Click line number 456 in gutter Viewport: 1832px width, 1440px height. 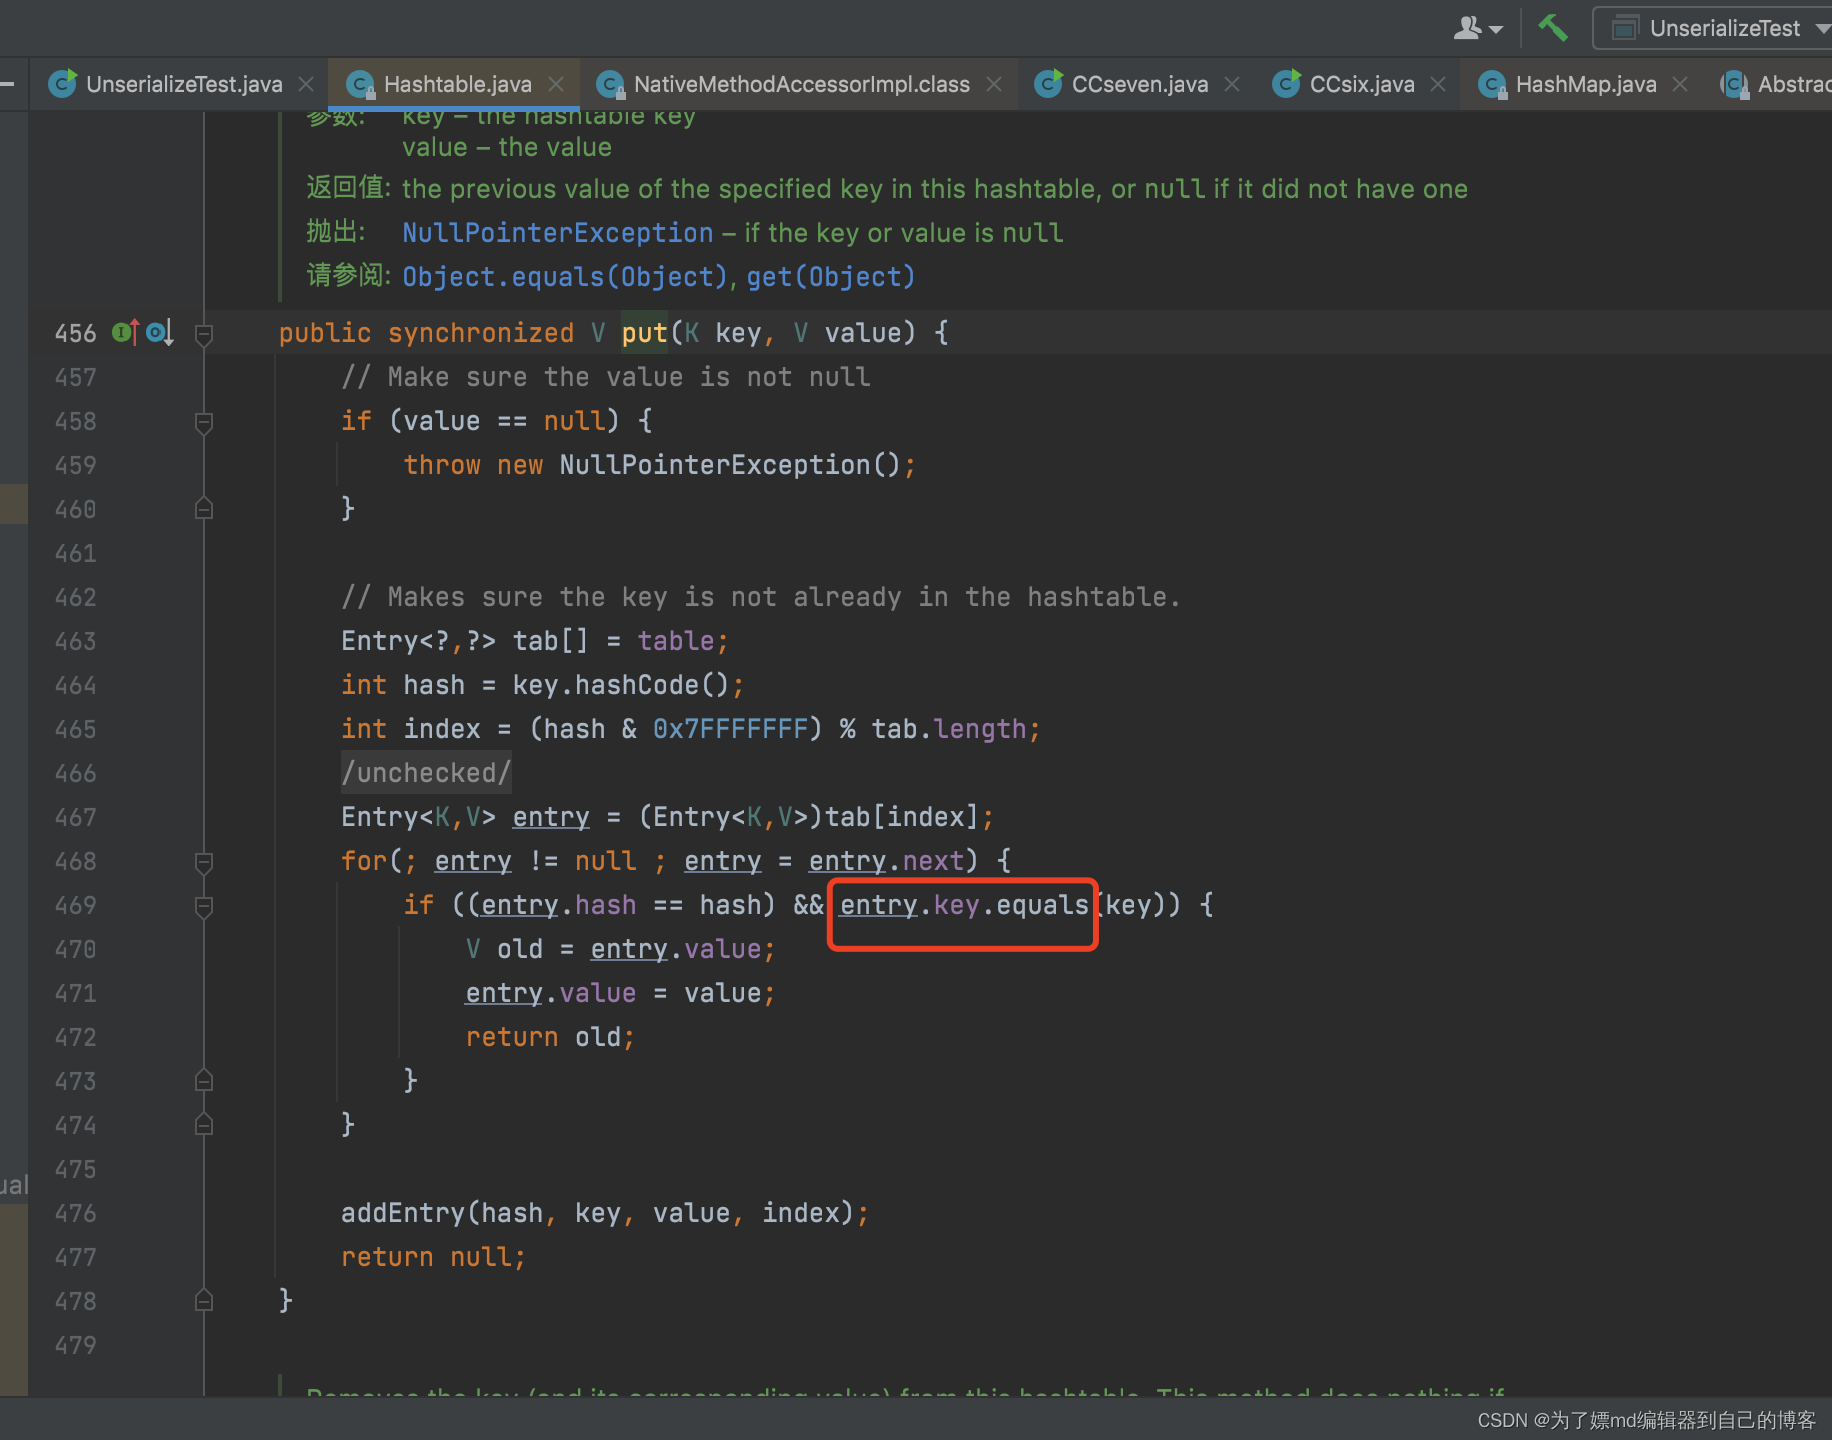75,333
